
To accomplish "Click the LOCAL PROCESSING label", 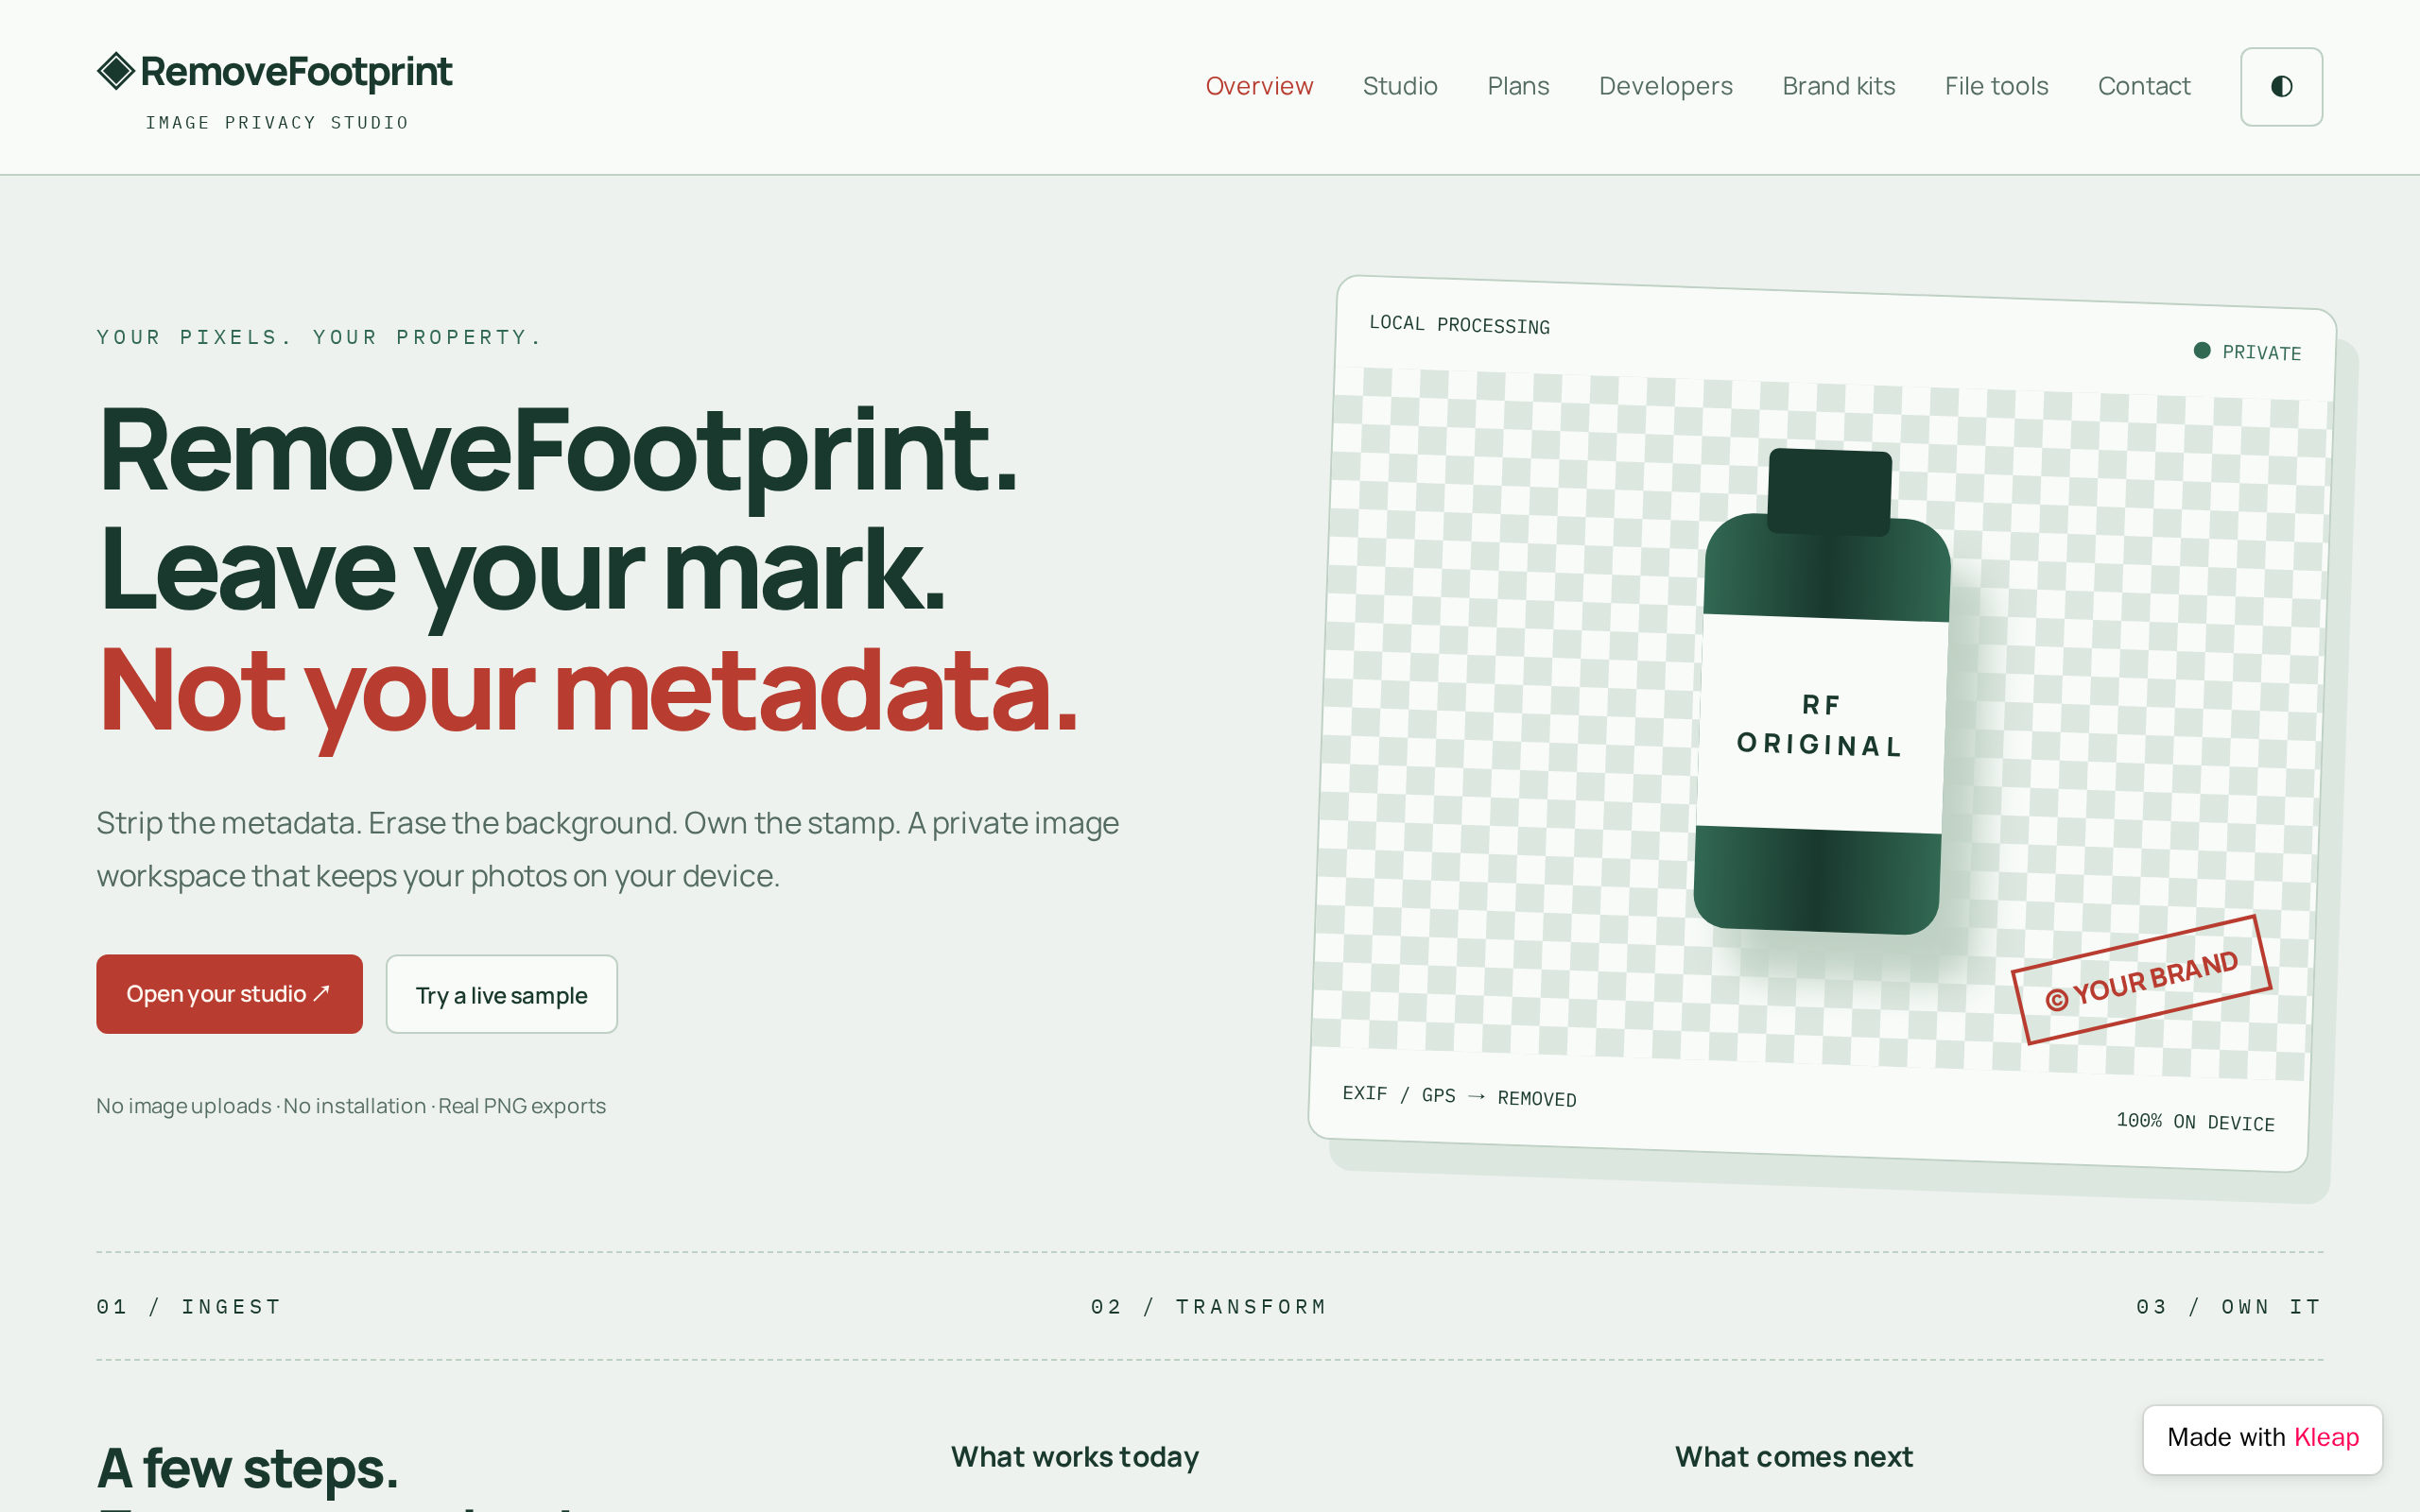I will coord(1459,324).
